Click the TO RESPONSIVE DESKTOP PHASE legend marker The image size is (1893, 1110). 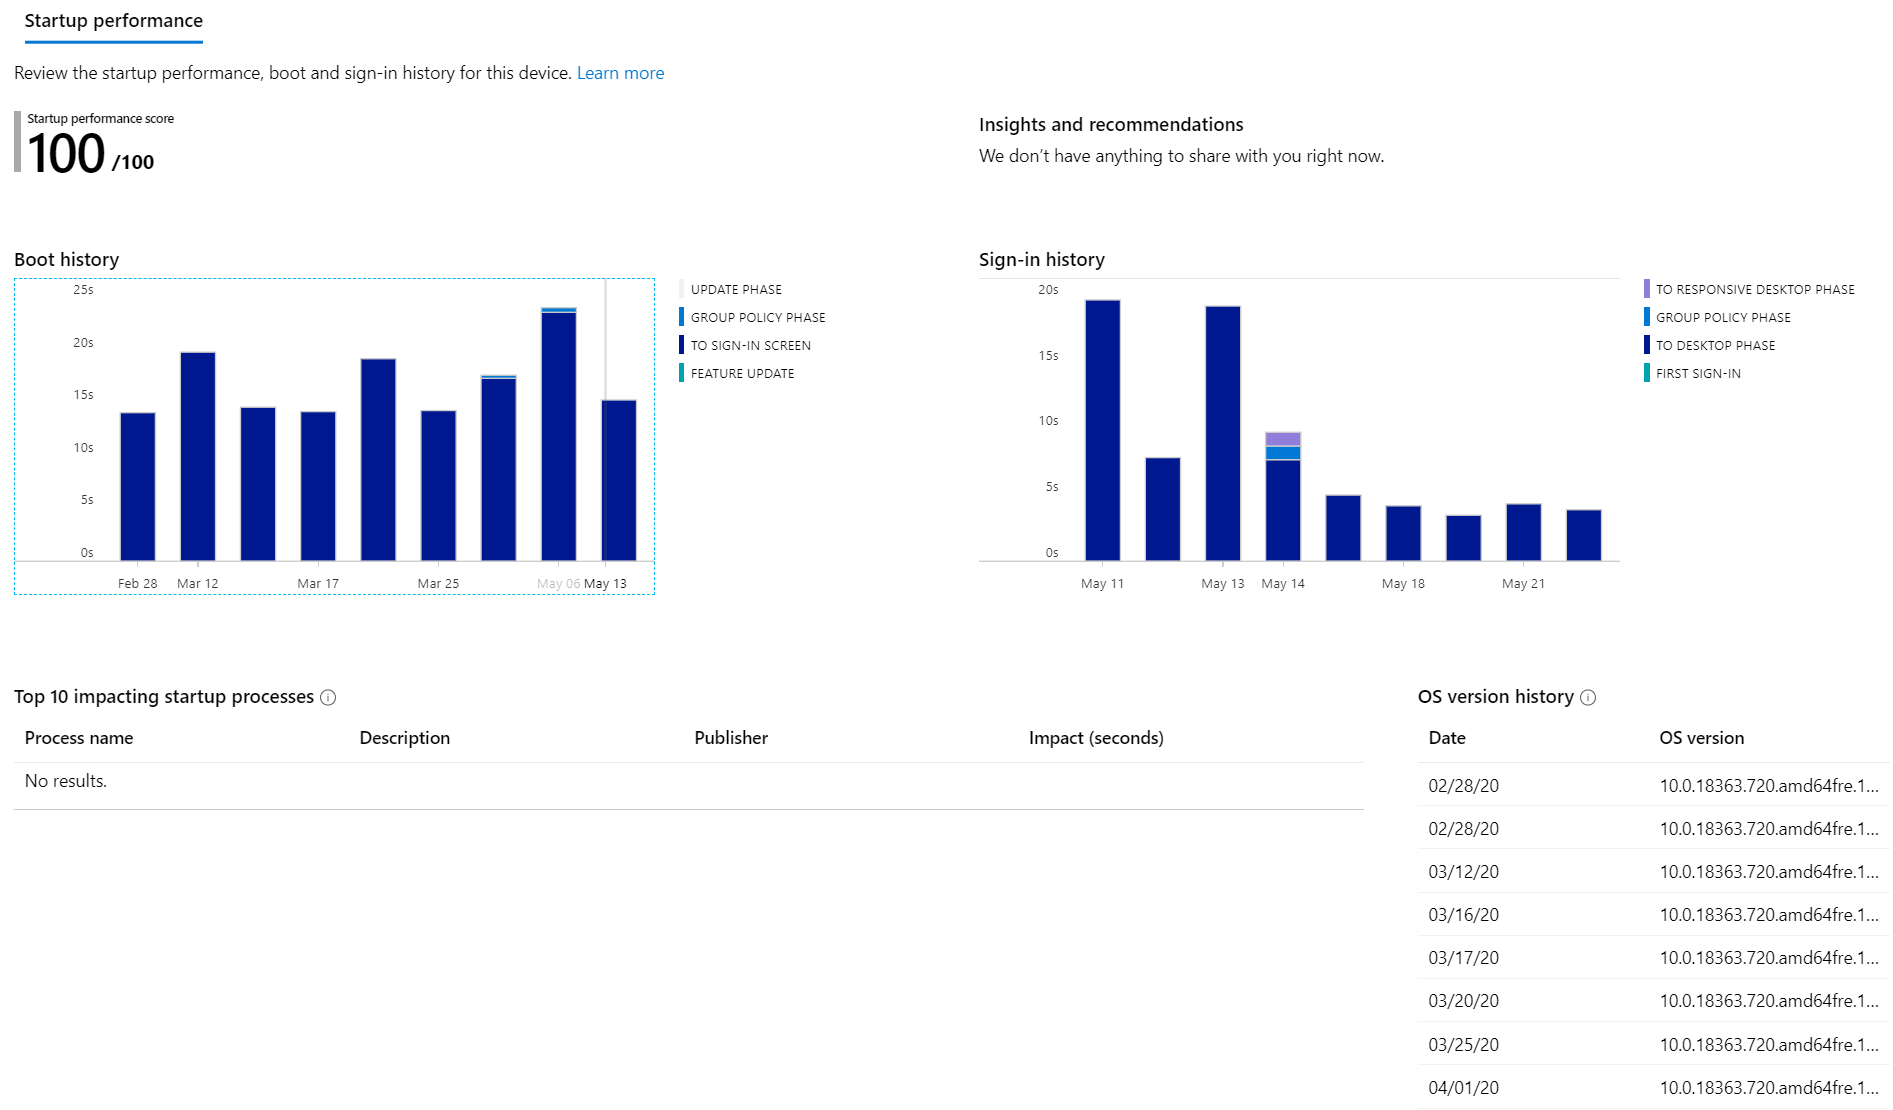[1645, 289]
